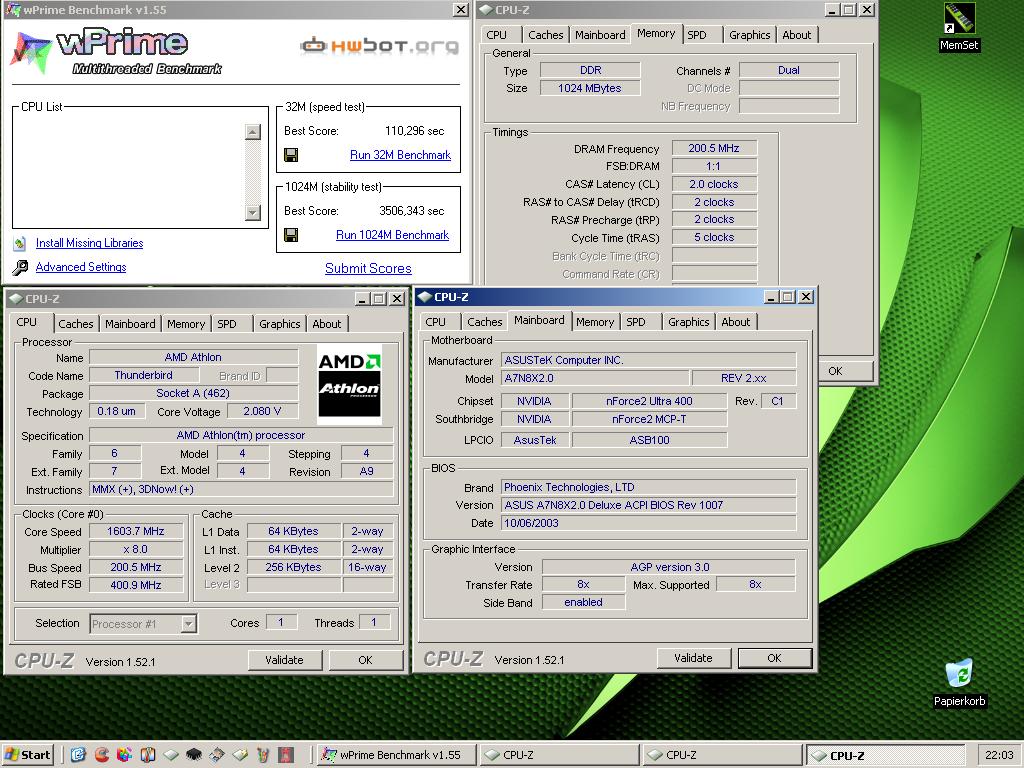Select the nForce2 Ultra 400 chipset field
Screen dimensions: 1024x768
(x=649, y=401)
